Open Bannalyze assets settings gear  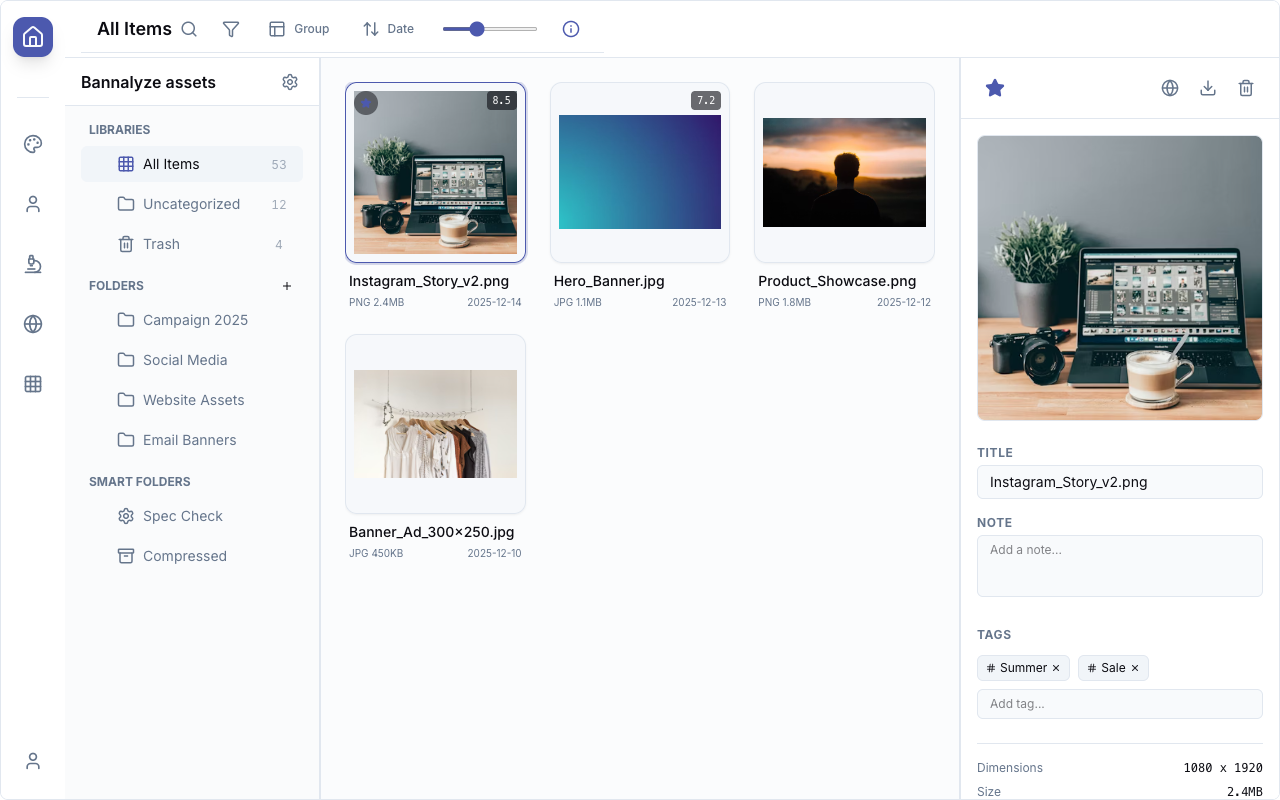(x=290, y=82)
